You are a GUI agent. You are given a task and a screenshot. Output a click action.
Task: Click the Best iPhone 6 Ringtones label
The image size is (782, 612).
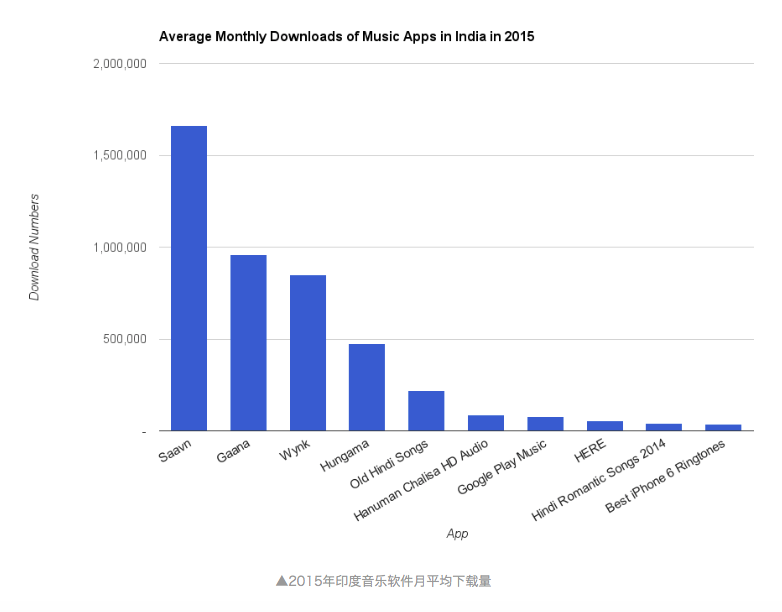[665, 476]
